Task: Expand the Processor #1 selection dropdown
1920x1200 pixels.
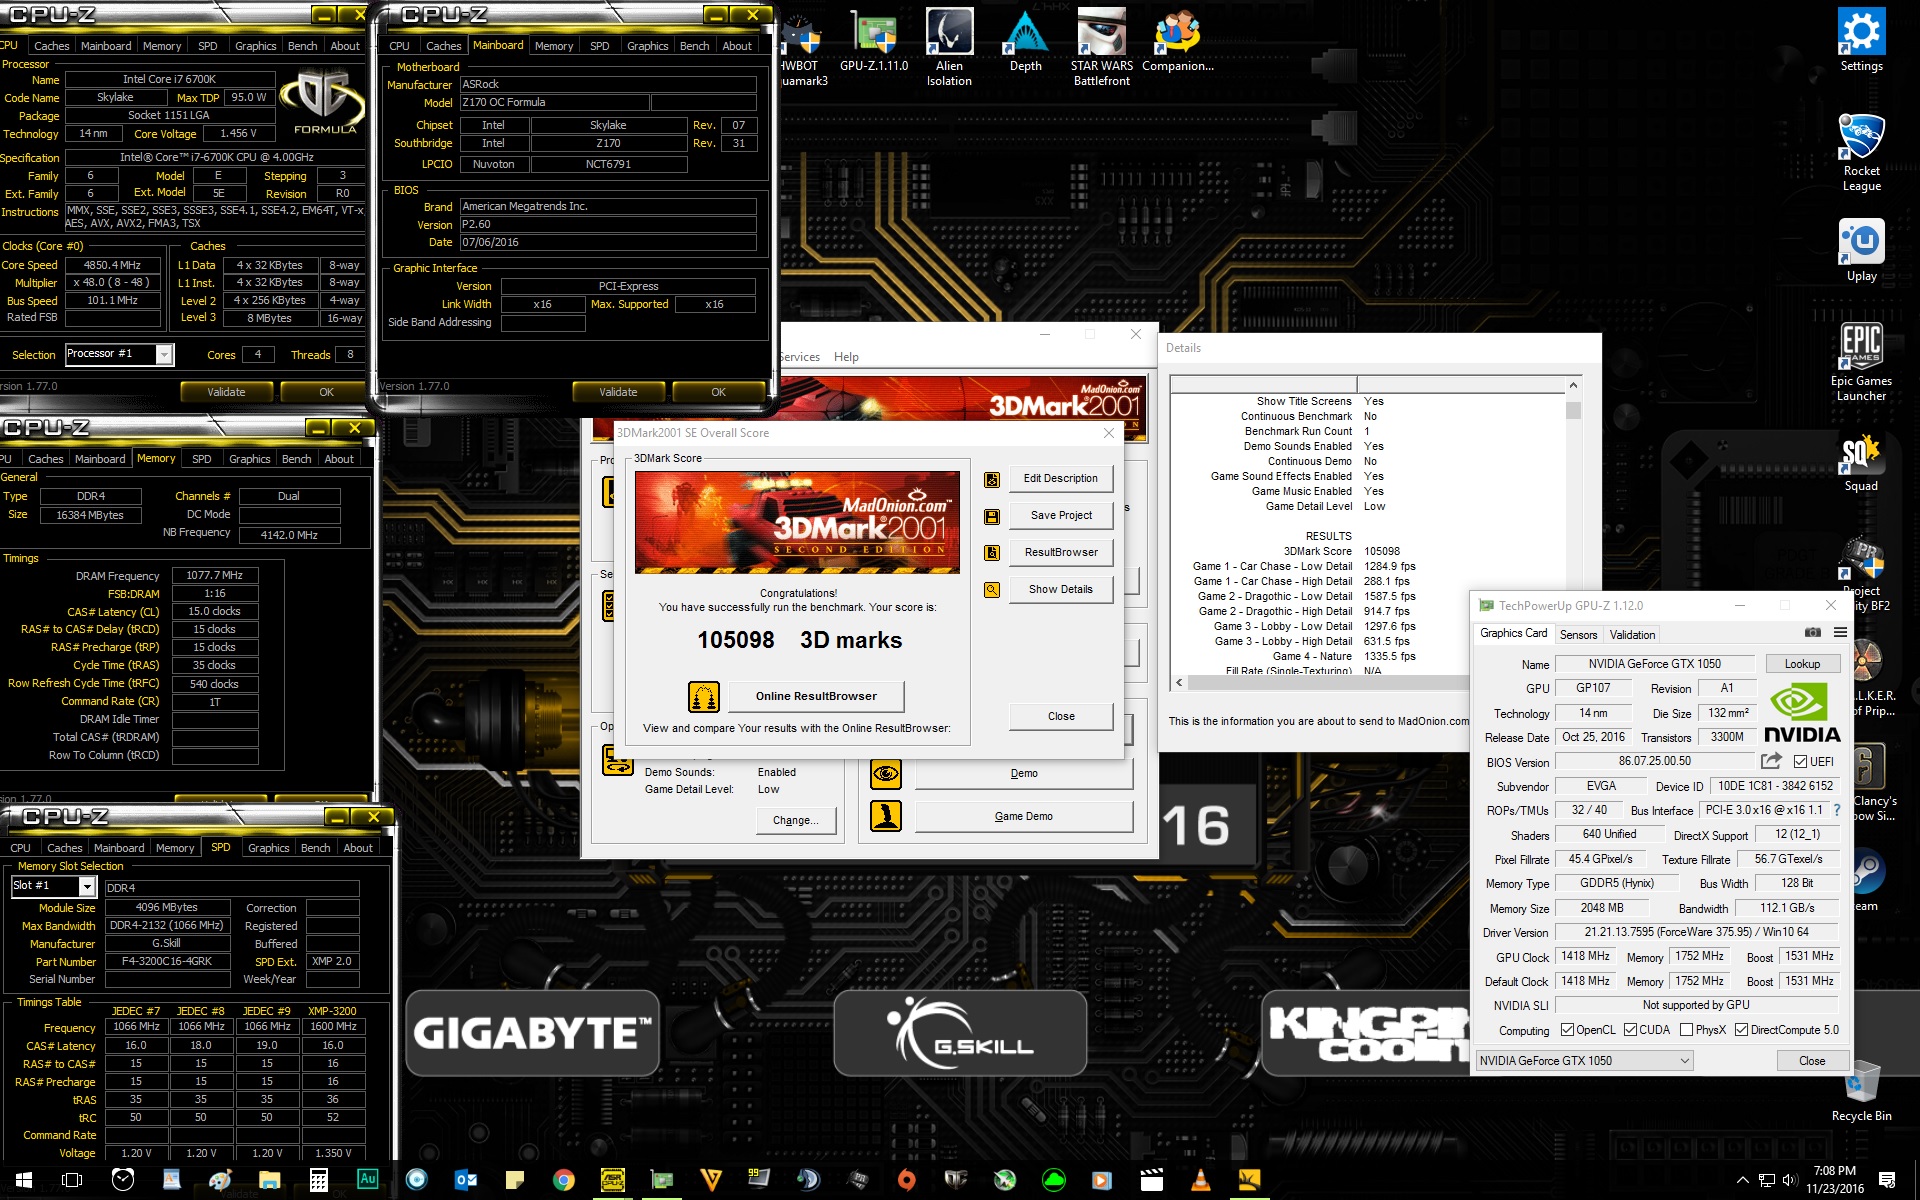Action: point(164,354)
